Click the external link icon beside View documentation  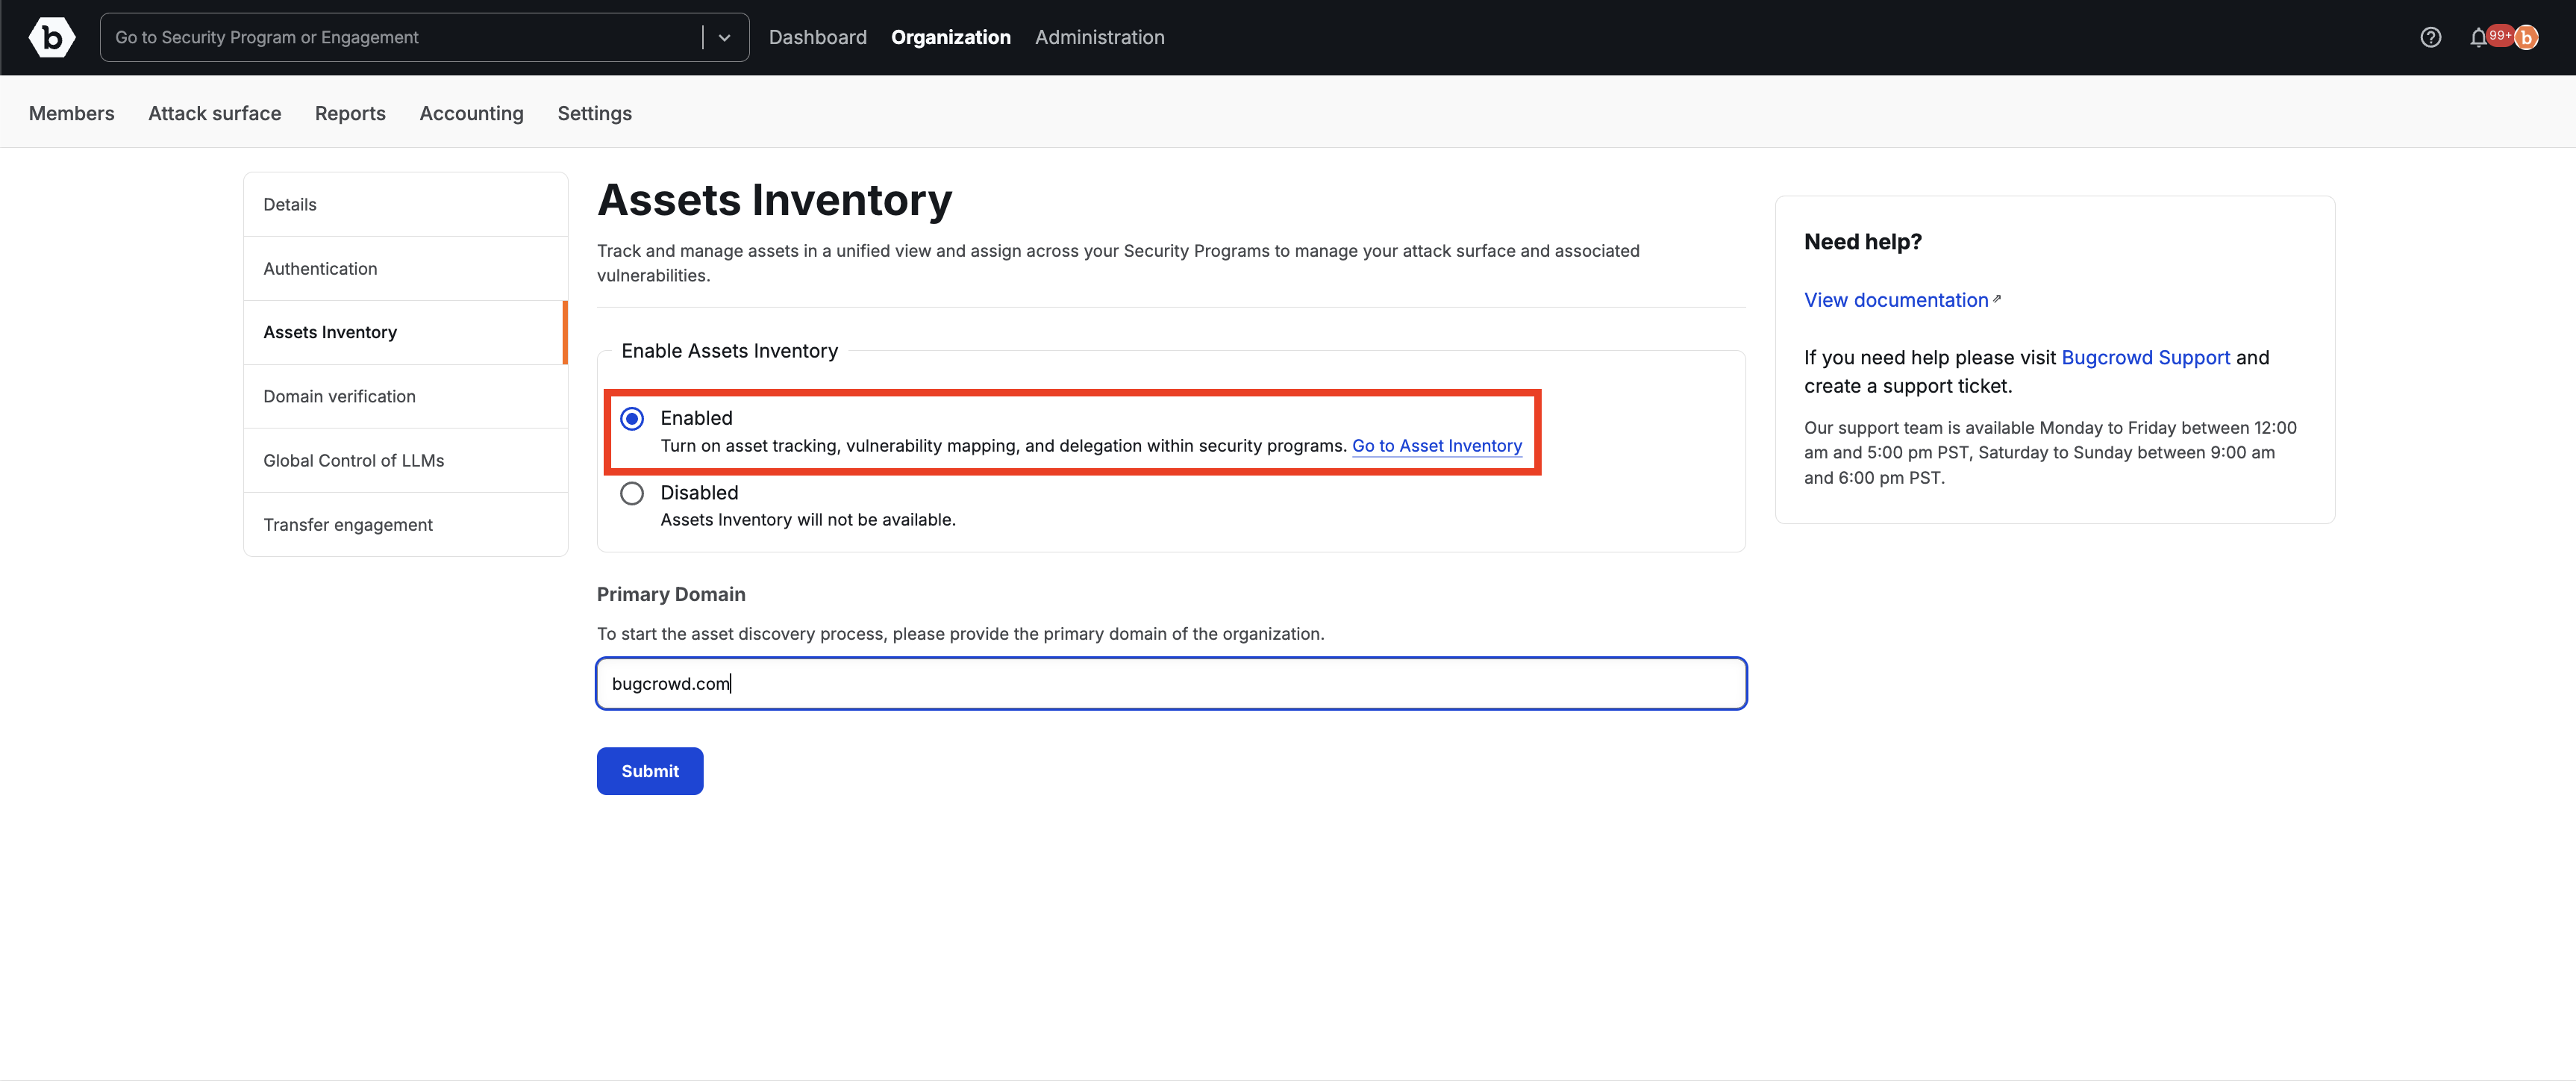pyautogui.click(x=1997, y=298)
